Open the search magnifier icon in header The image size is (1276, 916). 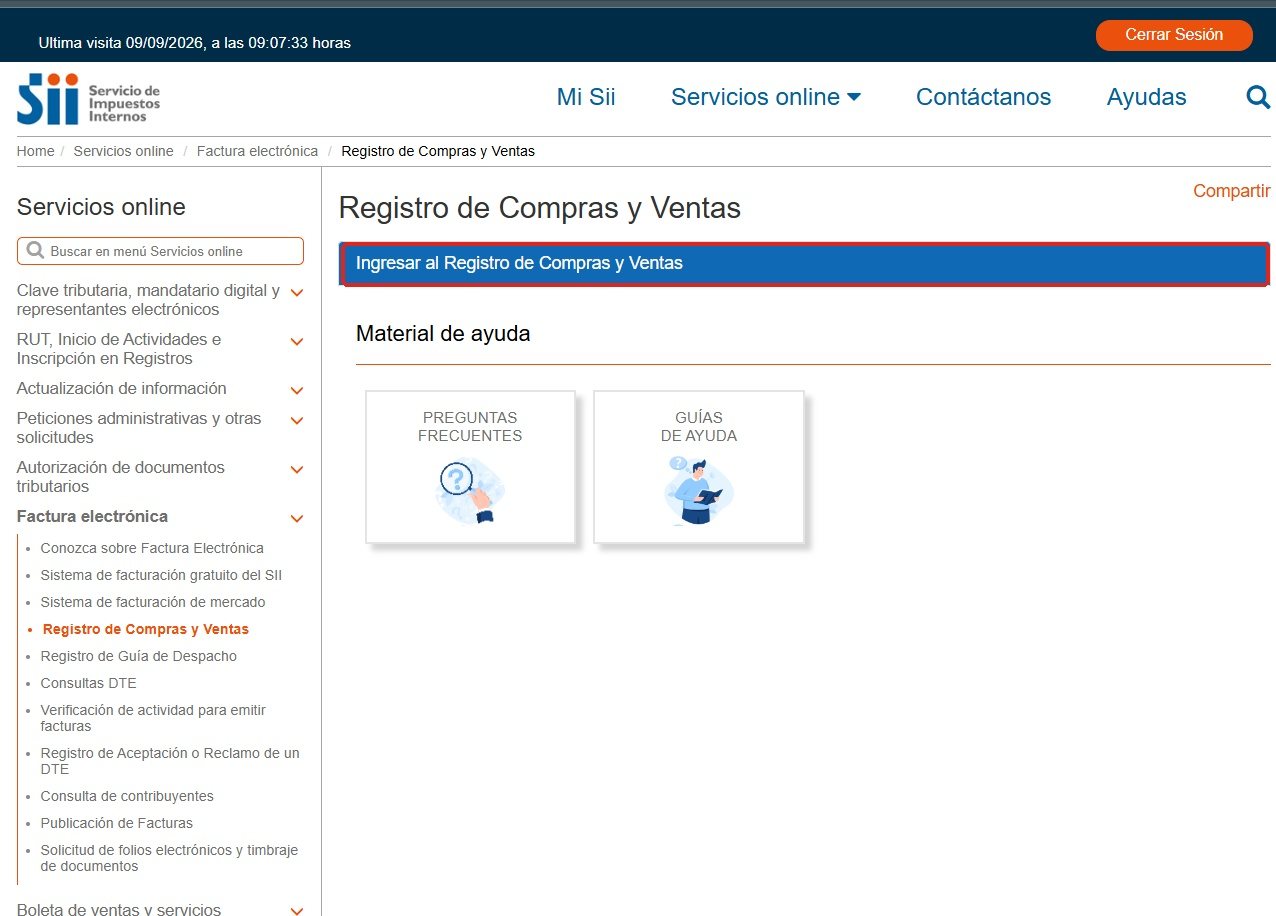coord(1258,97)
